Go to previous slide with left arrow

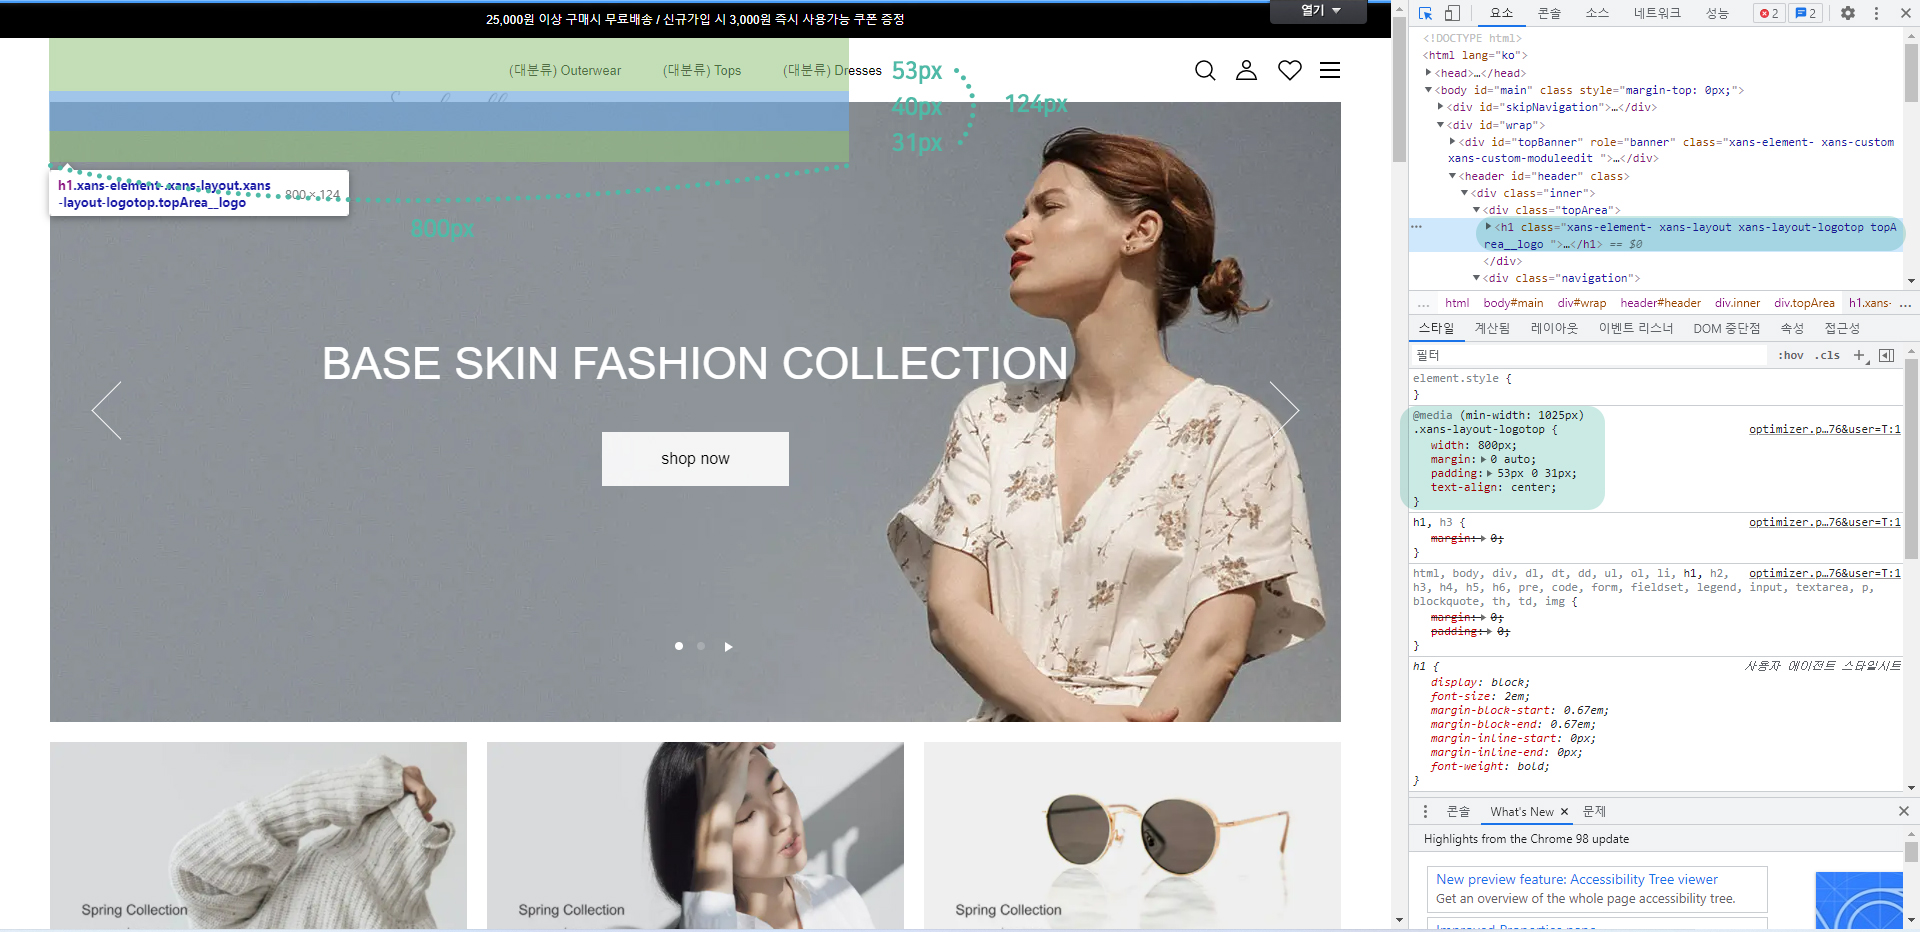click(x=106, y=410)
